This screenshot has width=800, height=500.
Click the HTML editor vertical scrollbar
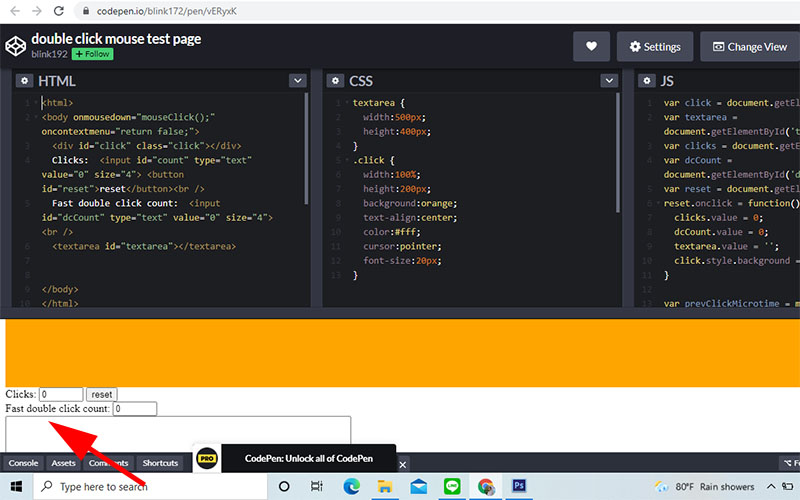pos(306,148)
